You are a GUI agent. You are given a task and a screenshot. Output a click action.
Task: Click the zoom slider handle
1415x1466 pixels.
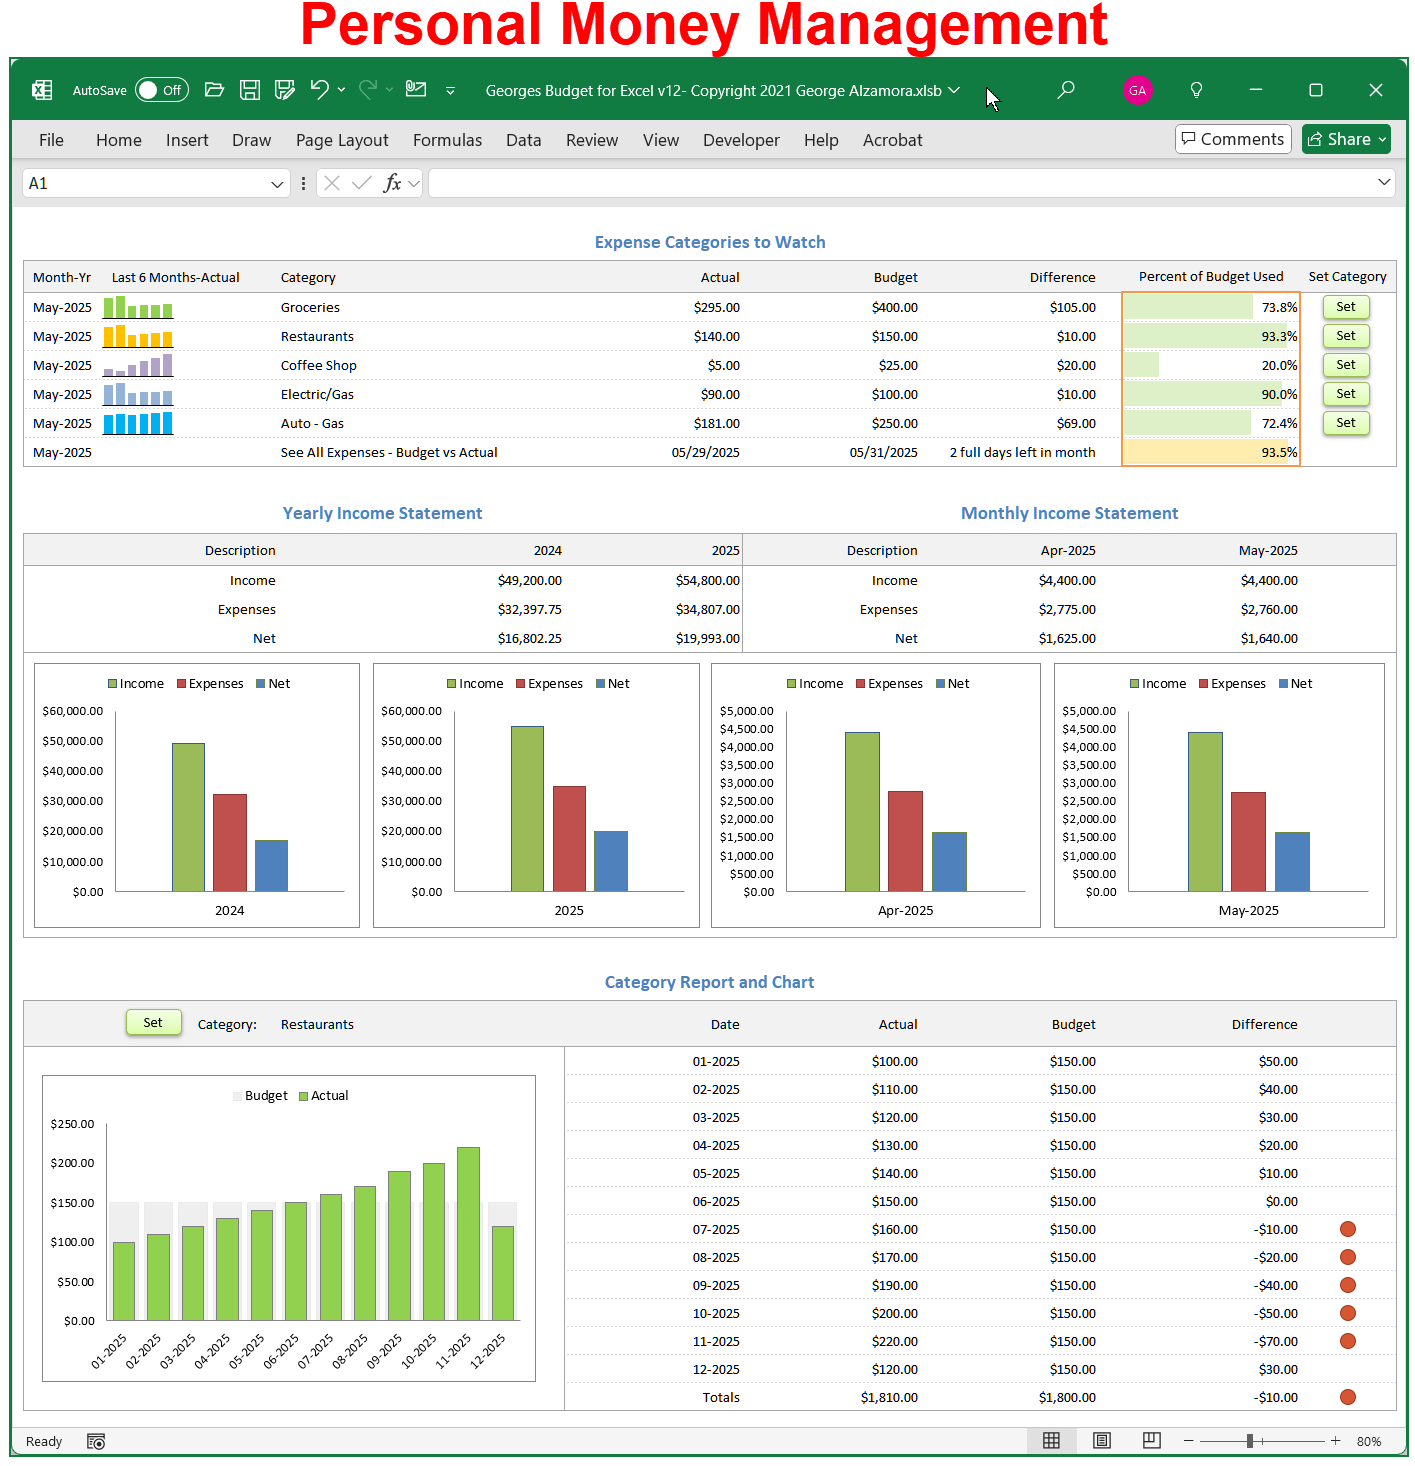click(x=1250, y=1441)
